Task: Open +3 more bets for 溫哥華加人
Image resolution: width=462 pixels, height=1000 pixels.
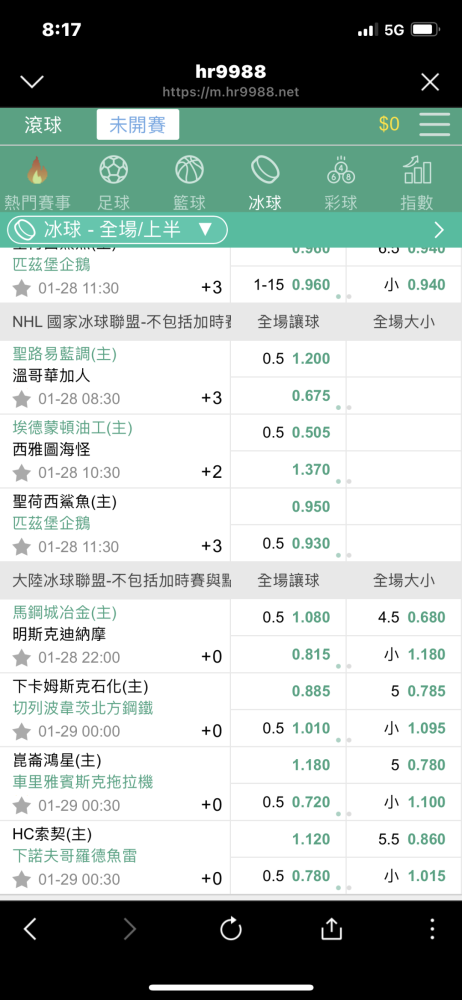Action: point(212,399)
